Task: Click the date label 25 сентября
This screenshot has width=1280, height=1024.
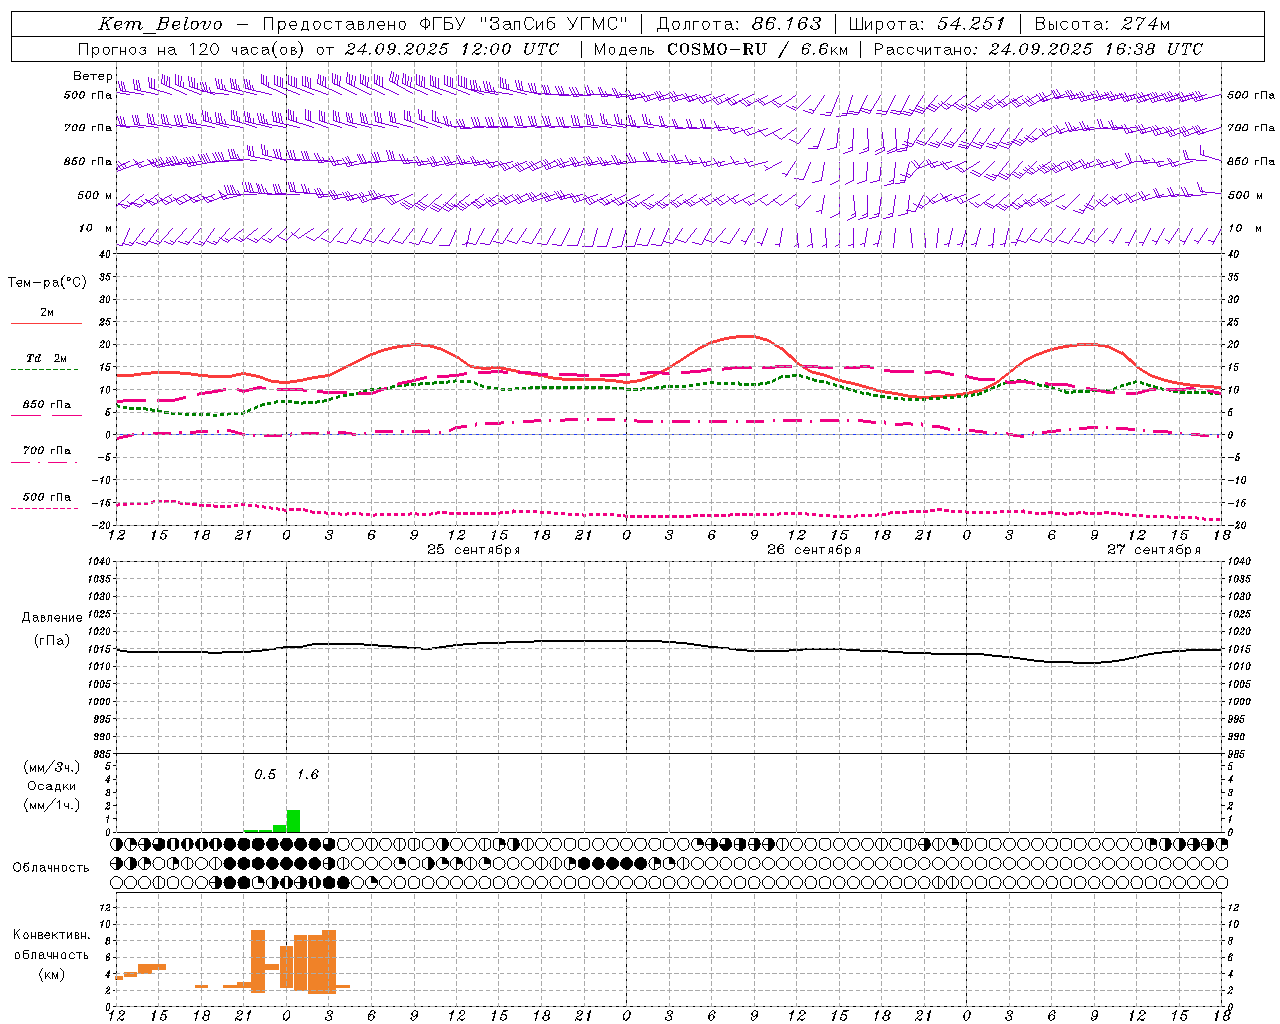Action: click(x=473, y=550)
